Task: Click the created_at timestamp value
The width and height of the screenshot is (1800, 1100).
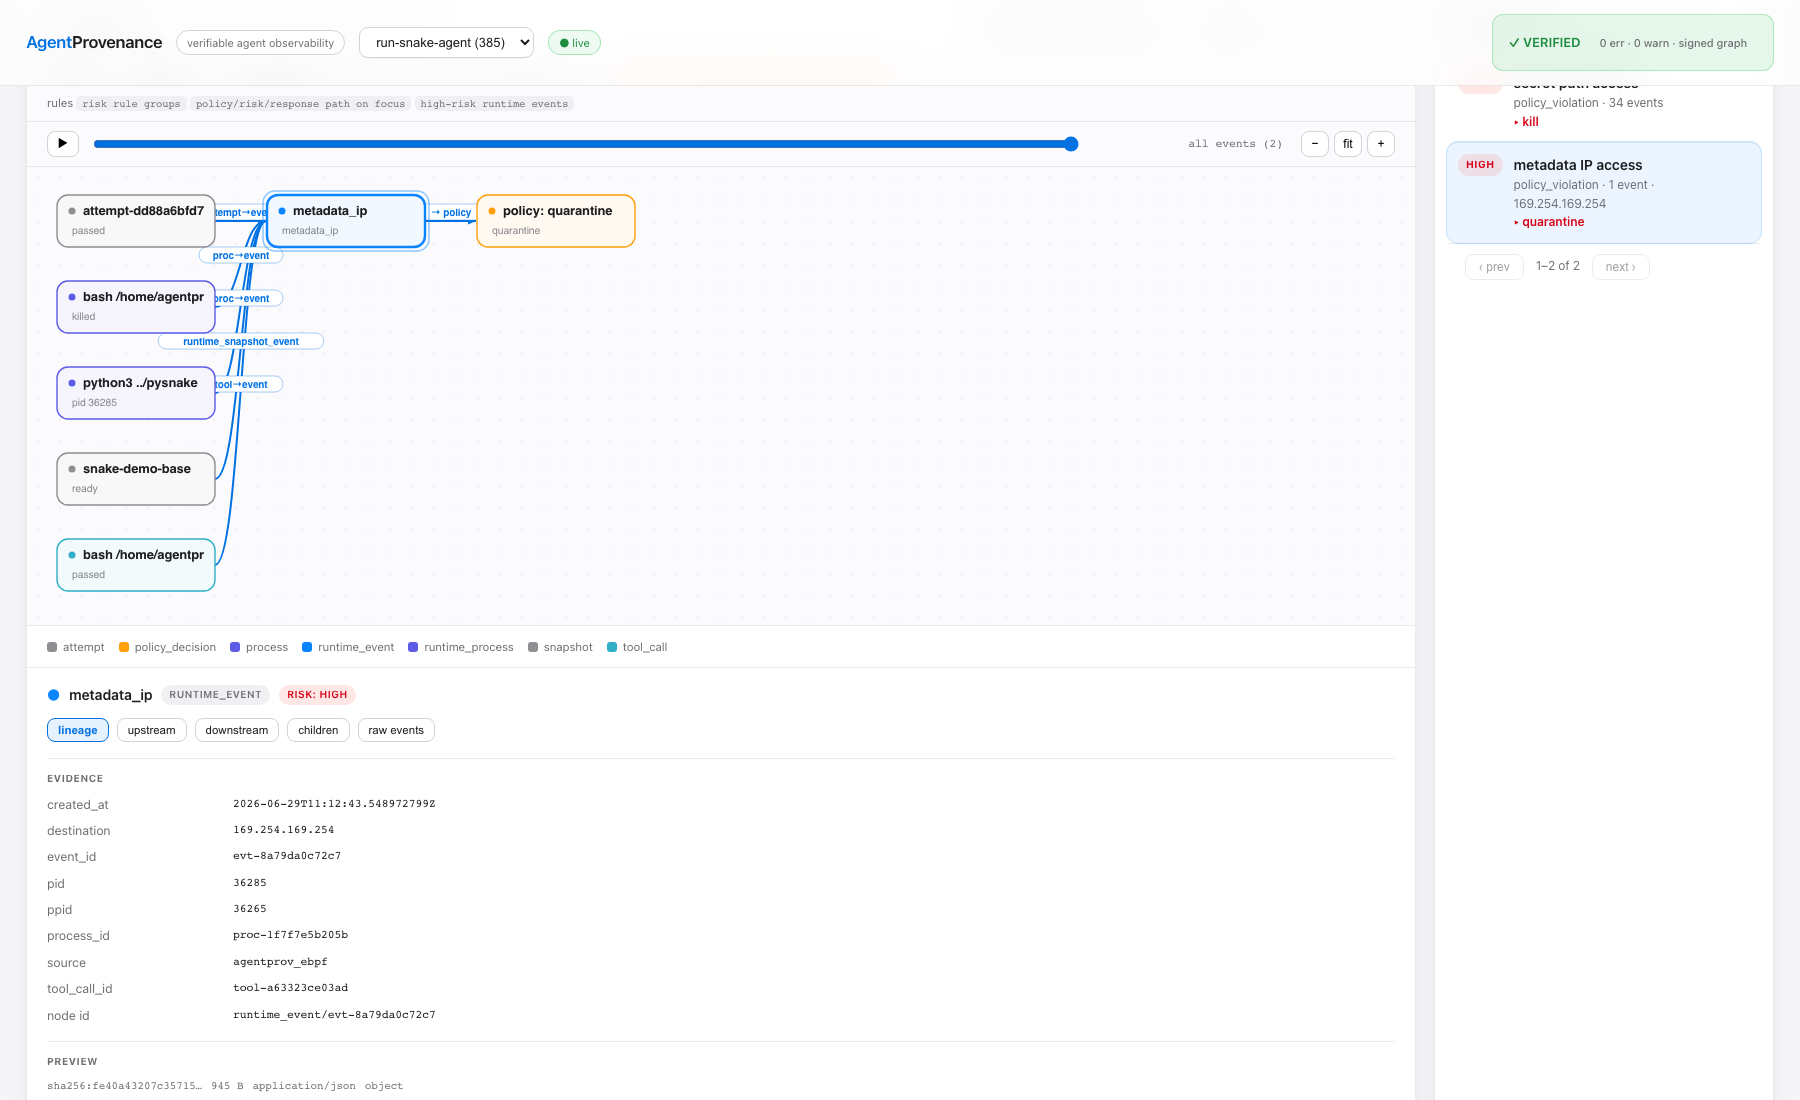Action: click(x=334, y=804)
